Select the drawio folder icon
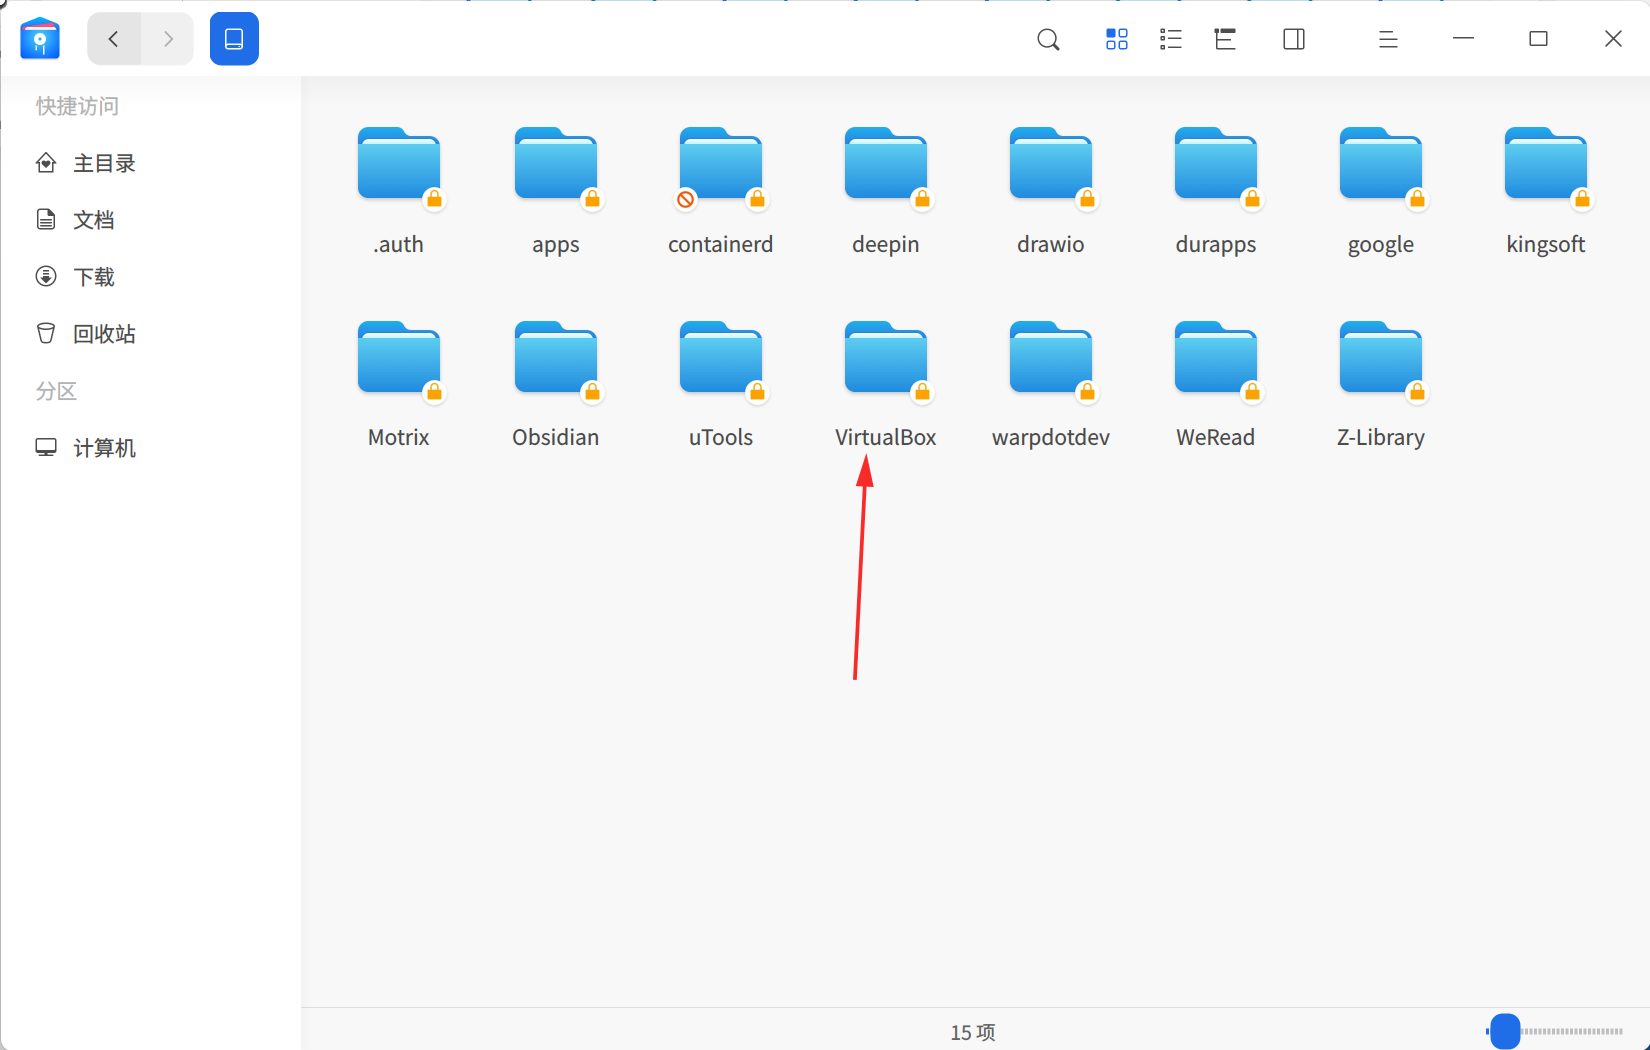The width and height of the screenshot is (1650, 1050). tap(1051, 165)
